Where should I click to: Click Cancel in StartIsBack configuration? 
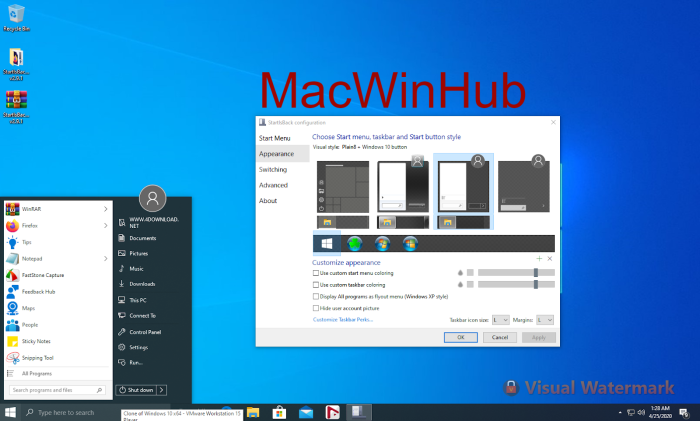[500, 338]
